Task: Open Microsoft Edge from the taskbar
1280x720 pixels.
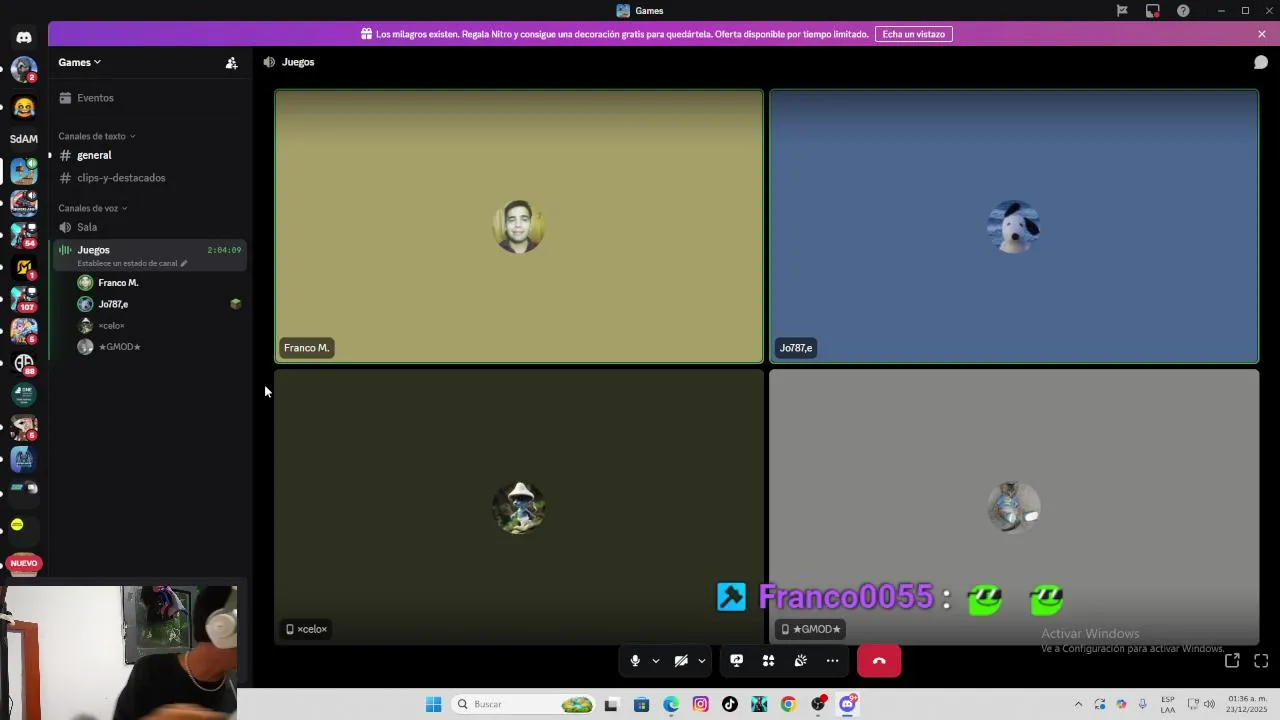Action: click(671, 704)
